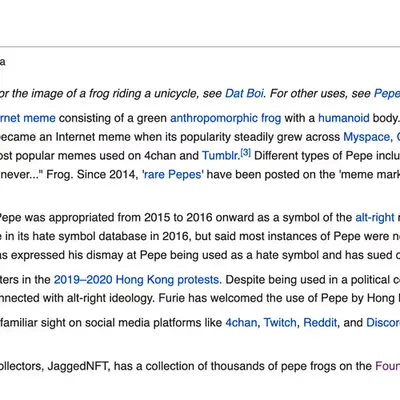This screenshot has height=400, width=400.
Task: Follow the anthropomorphic frog link
Action: pos(226,118)
